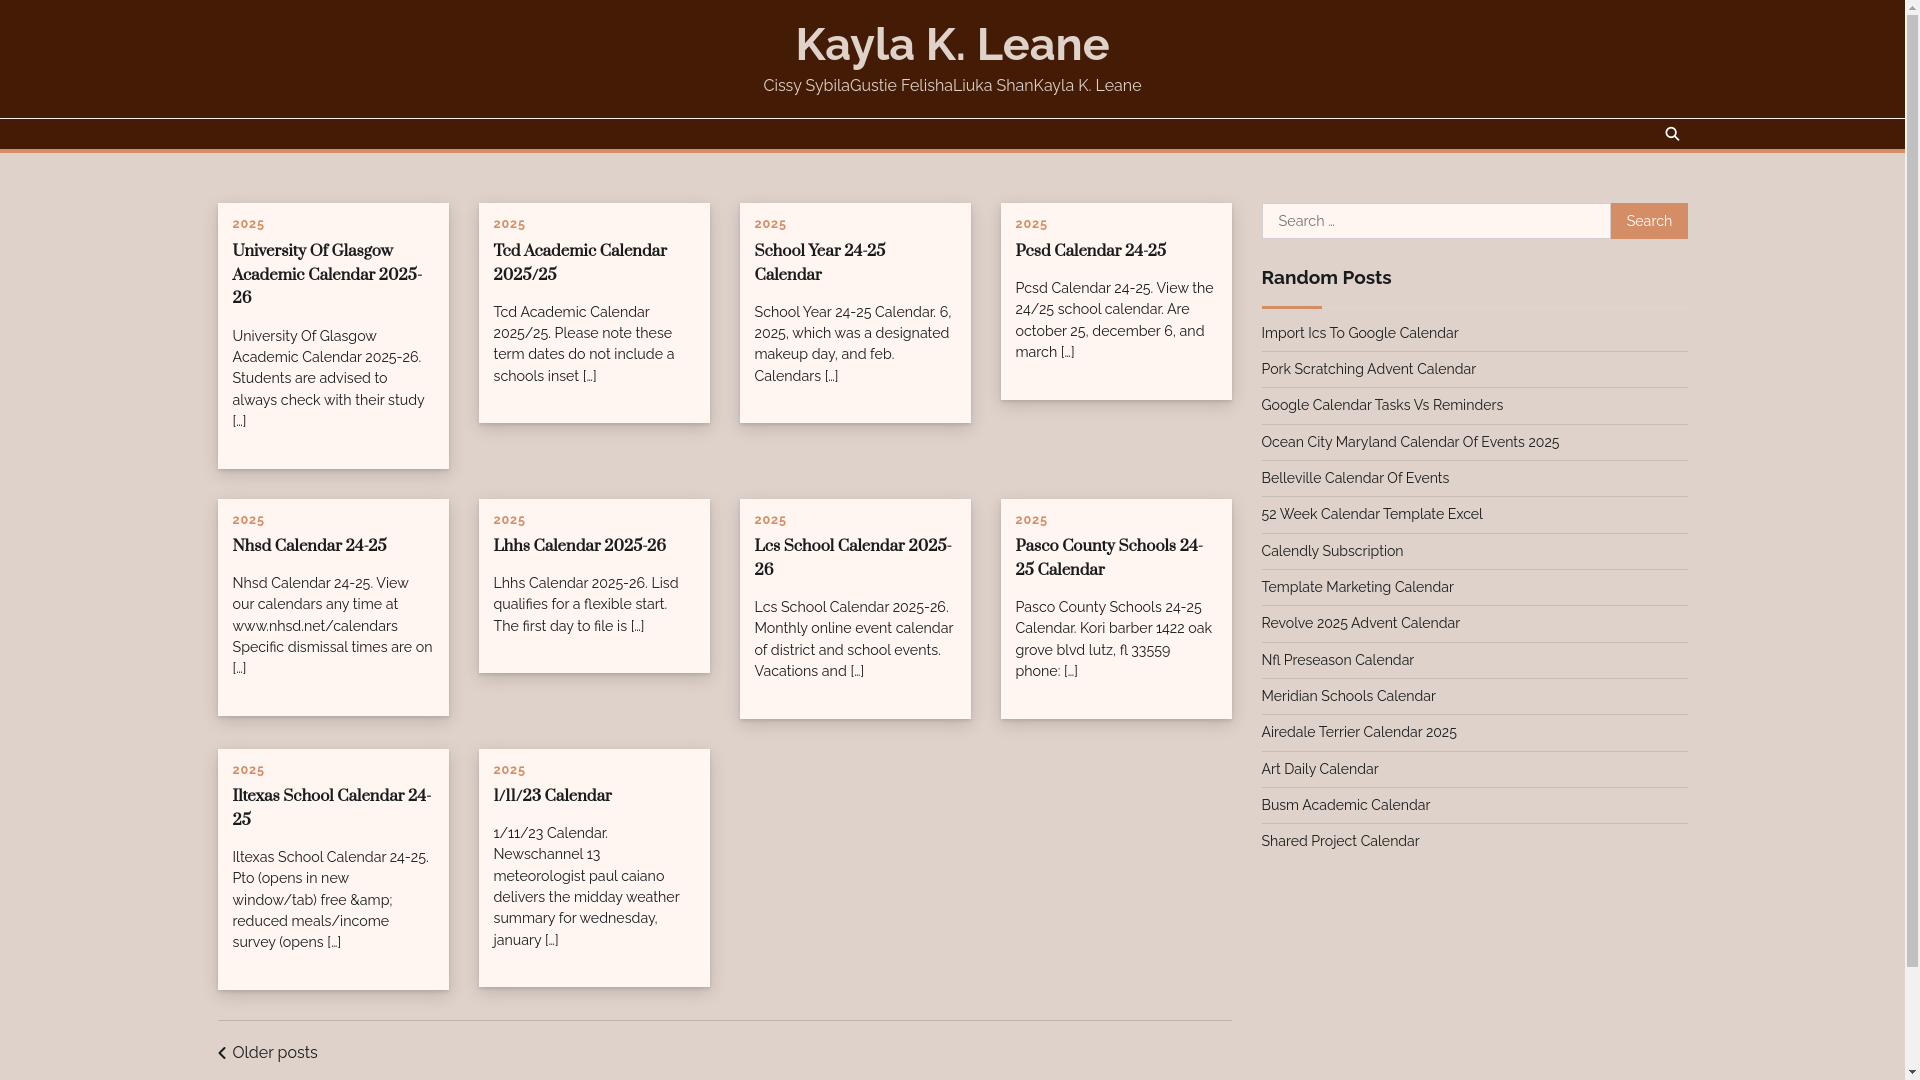1920x1080 pixels.
Task: Open the Nhsd Calendar 24-25 post
Action: coord(309,546)
